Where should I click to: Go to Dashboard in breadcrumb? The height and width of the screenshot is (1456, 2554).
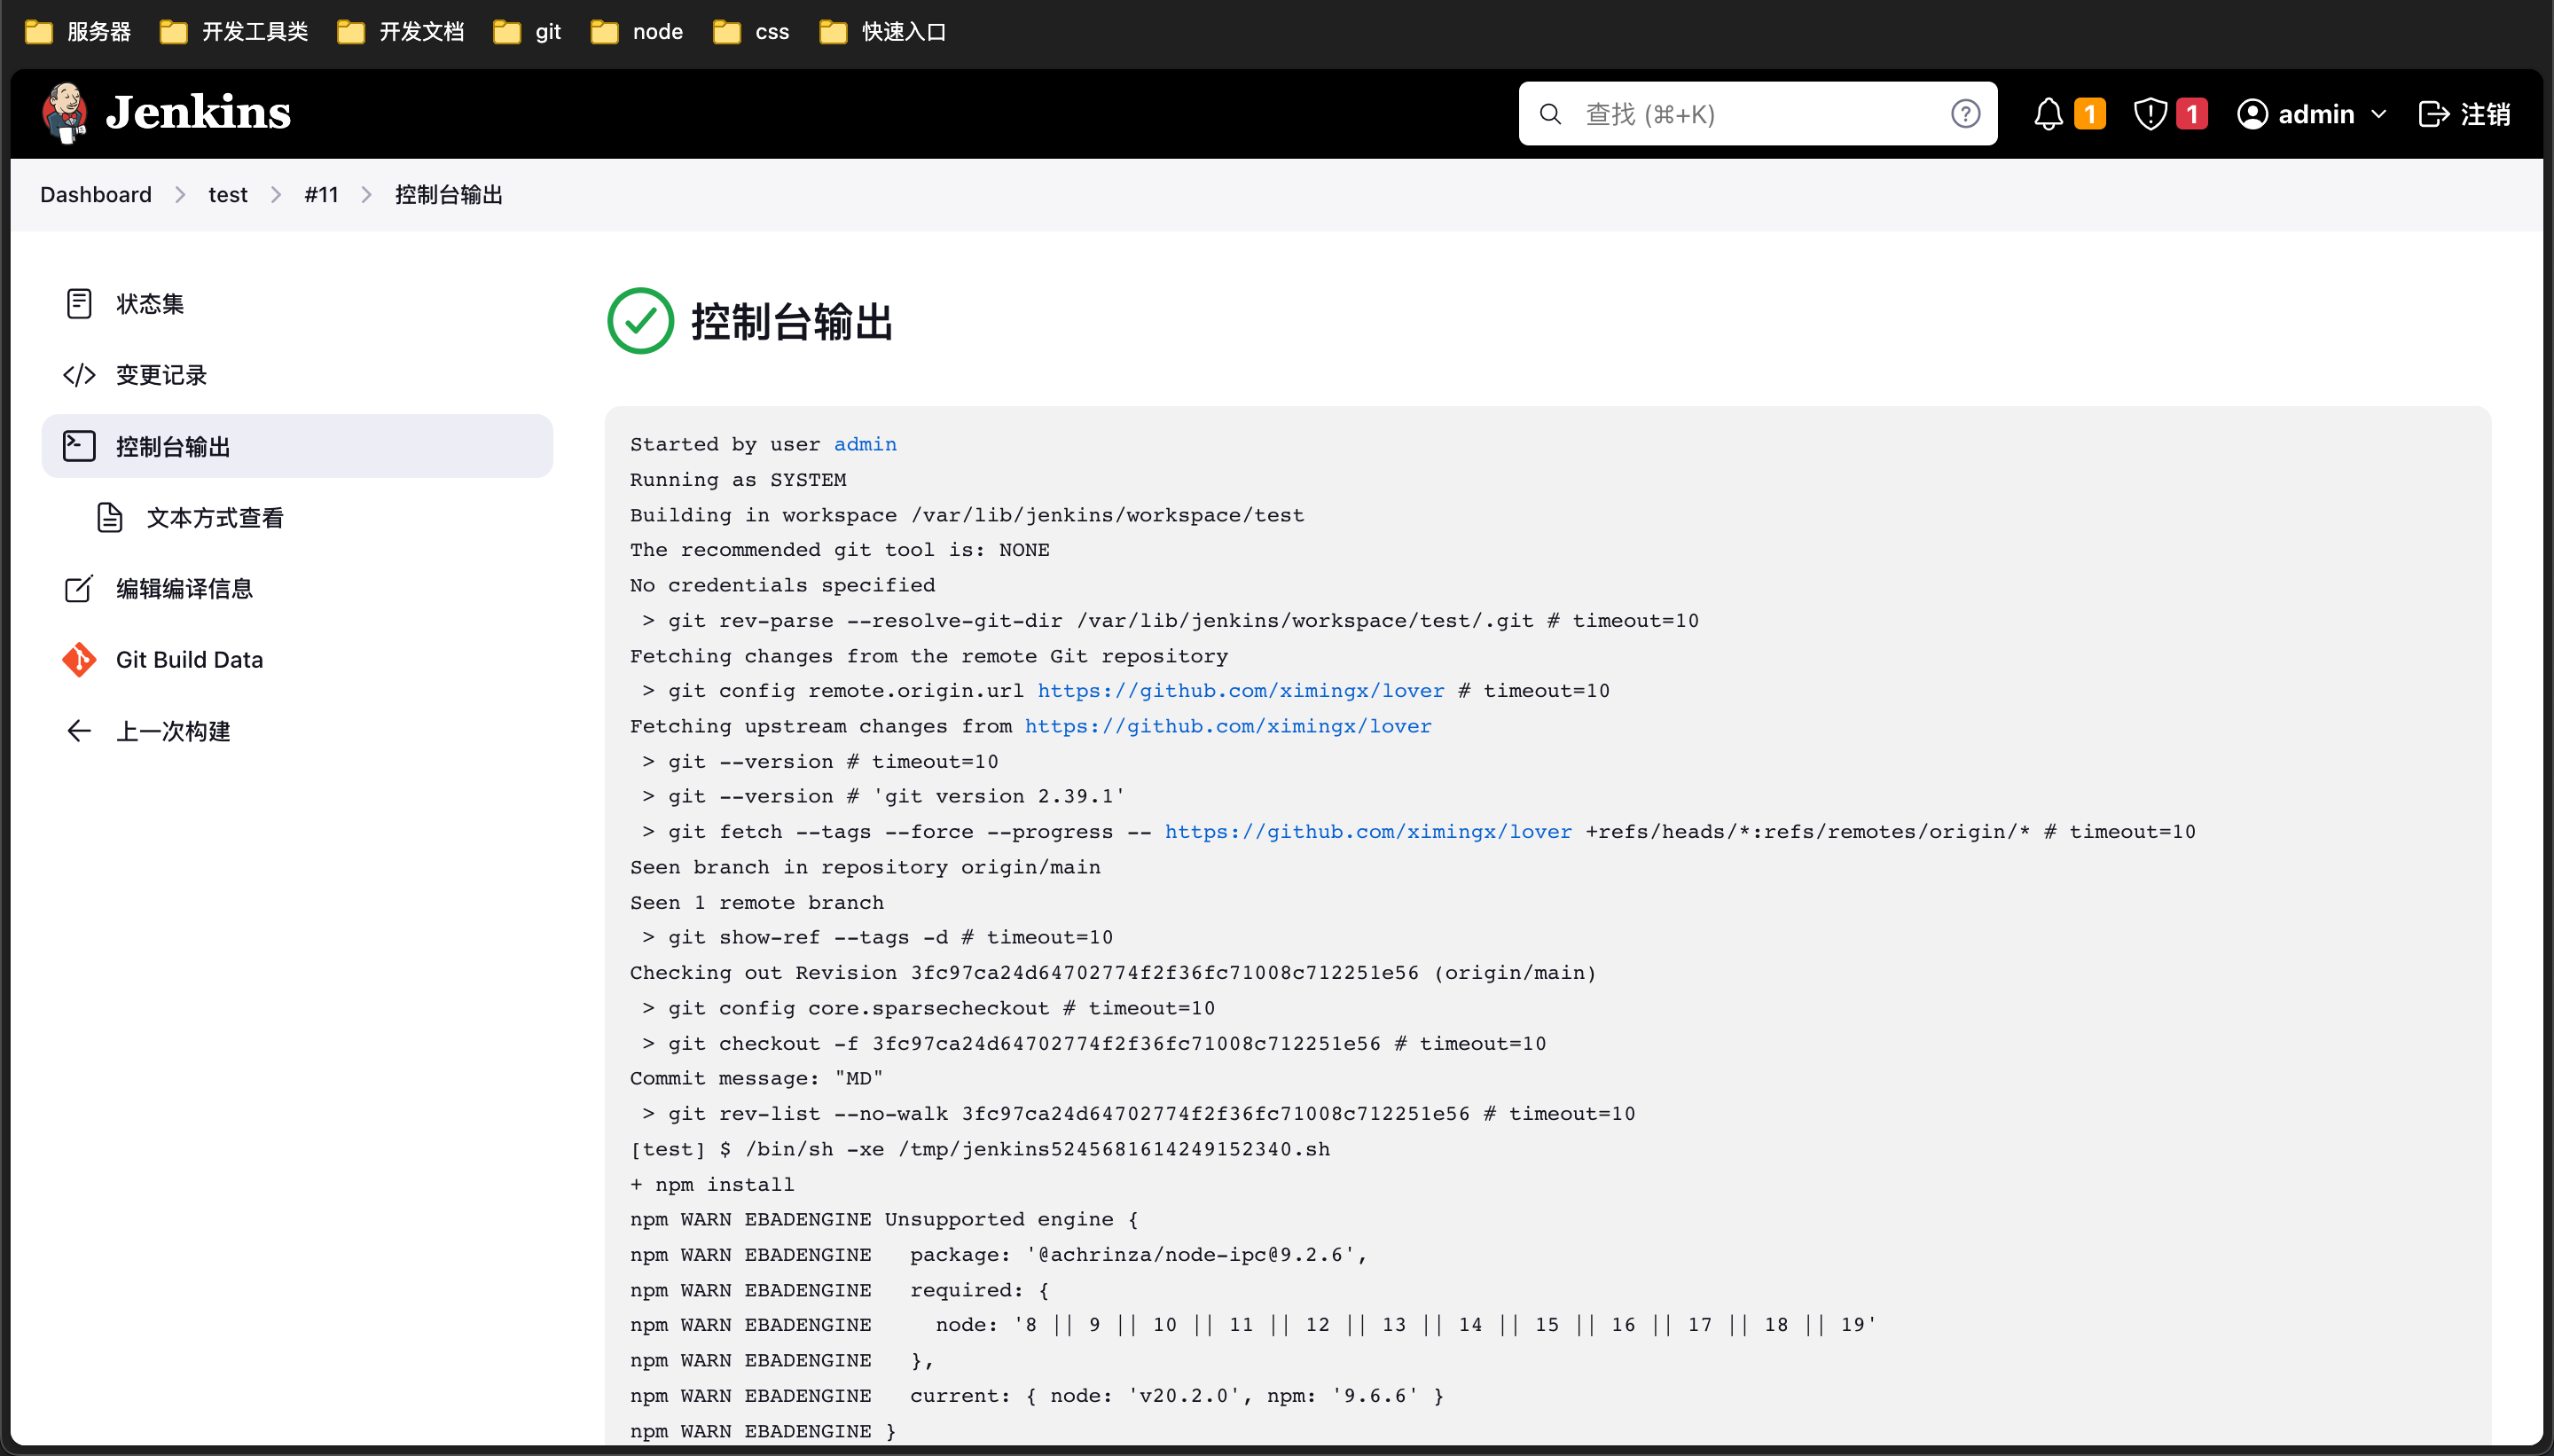(96, 195)
